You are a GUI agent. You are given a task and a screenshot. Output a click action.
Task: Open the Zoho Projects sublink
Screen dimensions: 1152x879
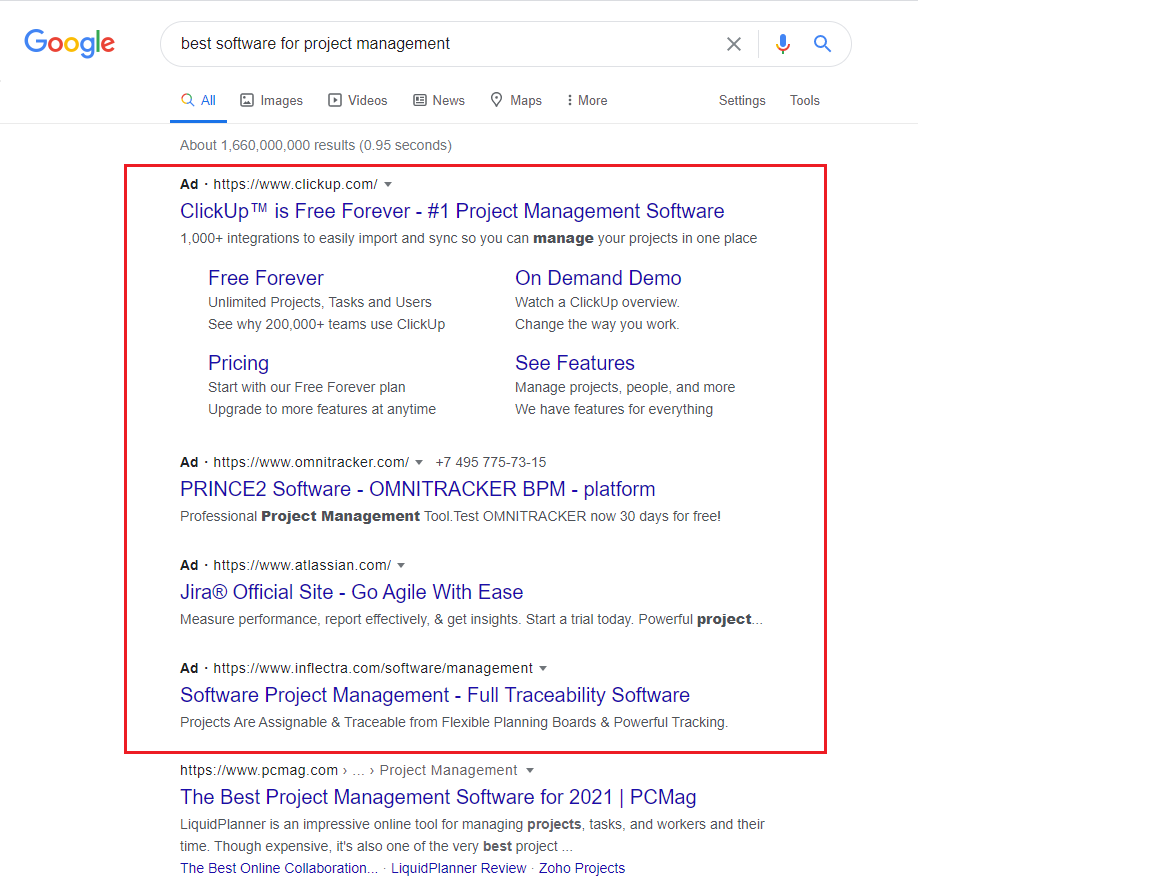(582, 868)
